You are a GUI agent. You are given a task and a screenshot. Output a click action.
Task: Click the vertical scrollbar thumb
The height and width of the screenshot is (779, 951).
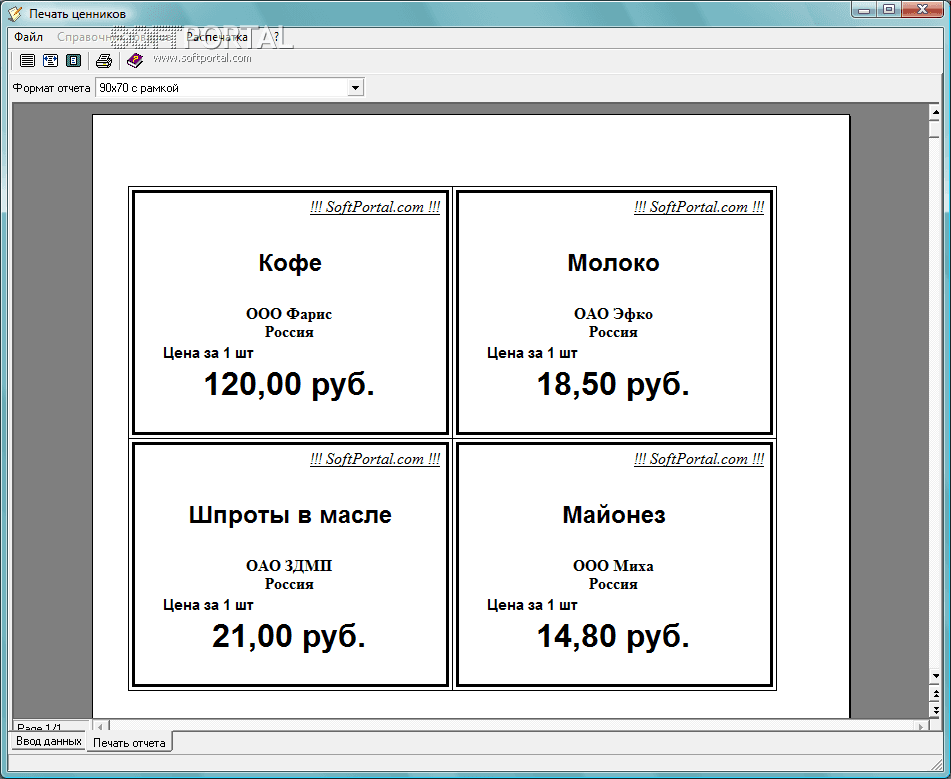click(935, 129)
